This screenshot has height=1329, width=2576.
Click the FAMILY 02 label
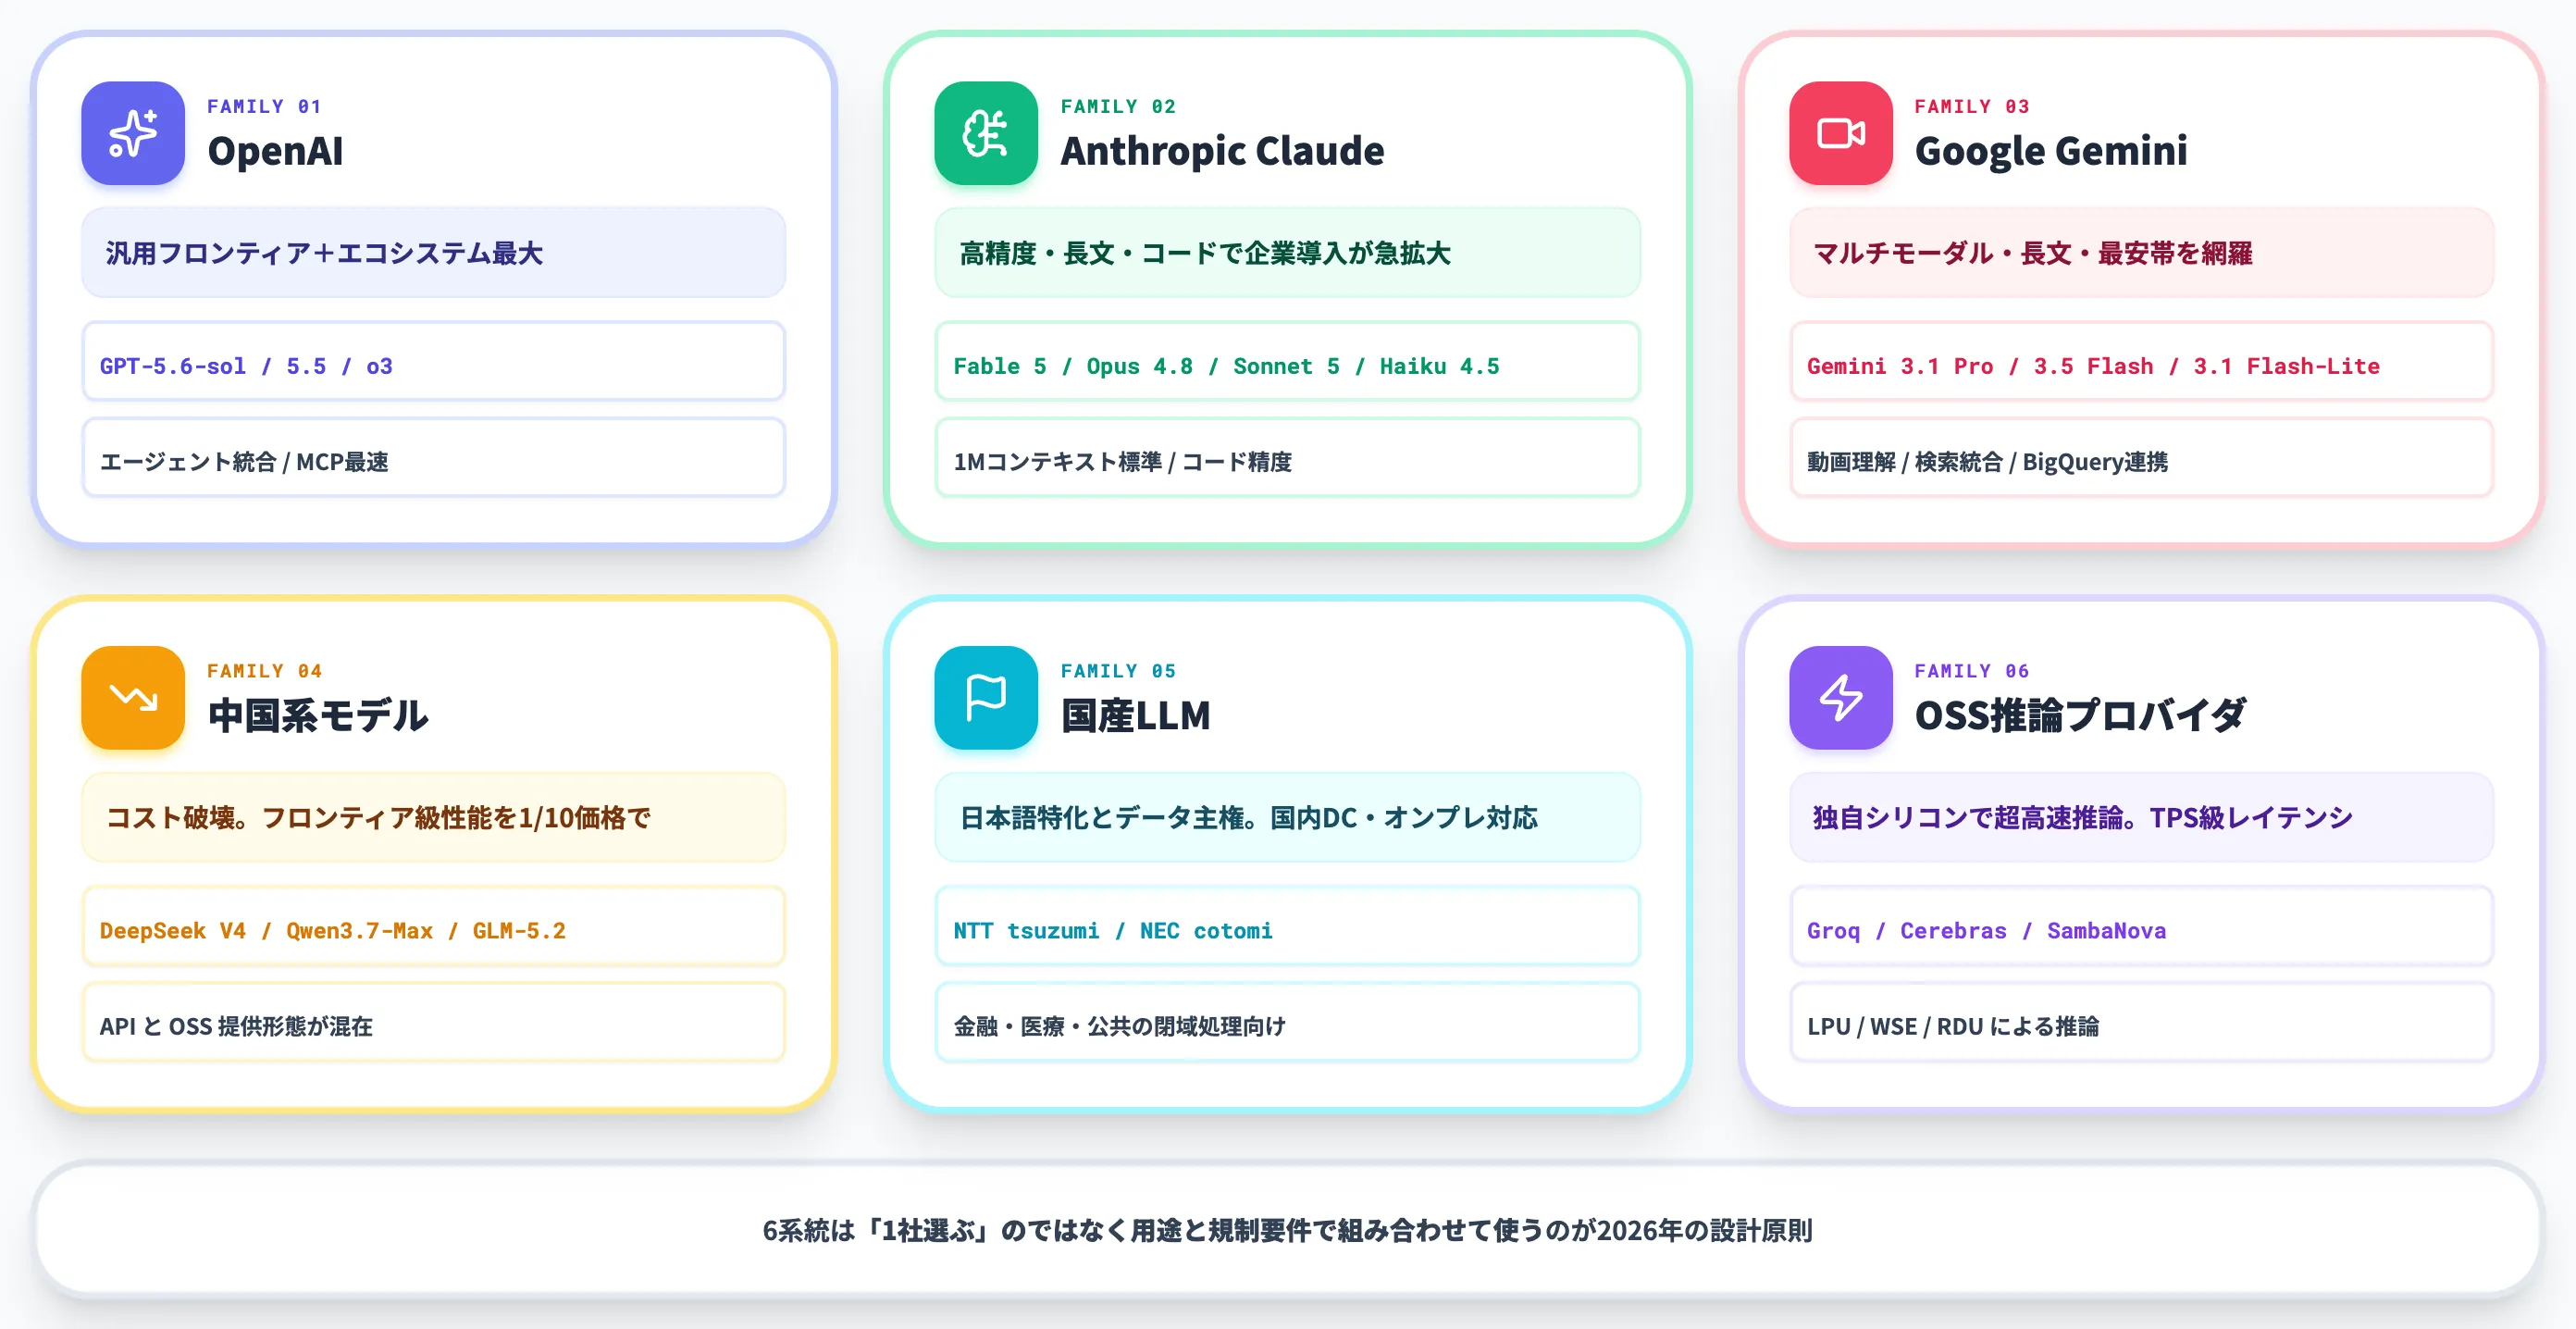[x=1118, y=106]
